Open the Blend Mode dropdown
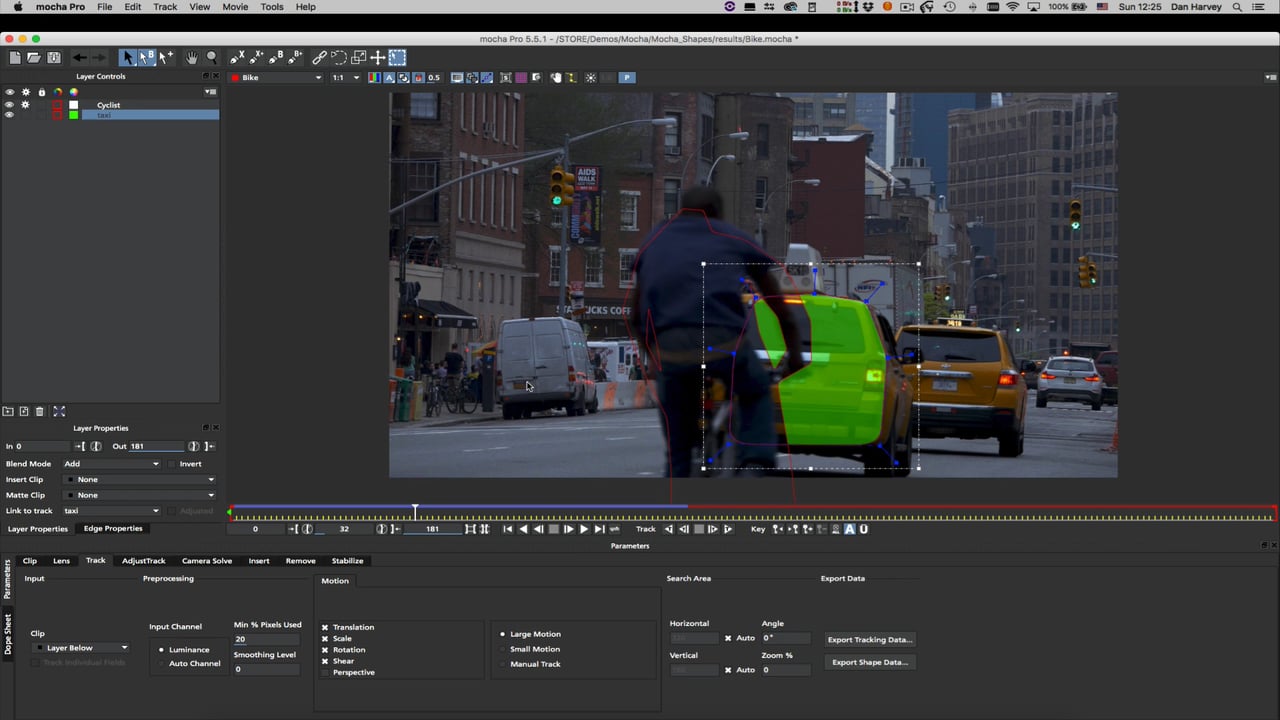Screen dimensions: 1280x720 pos(111,464)
